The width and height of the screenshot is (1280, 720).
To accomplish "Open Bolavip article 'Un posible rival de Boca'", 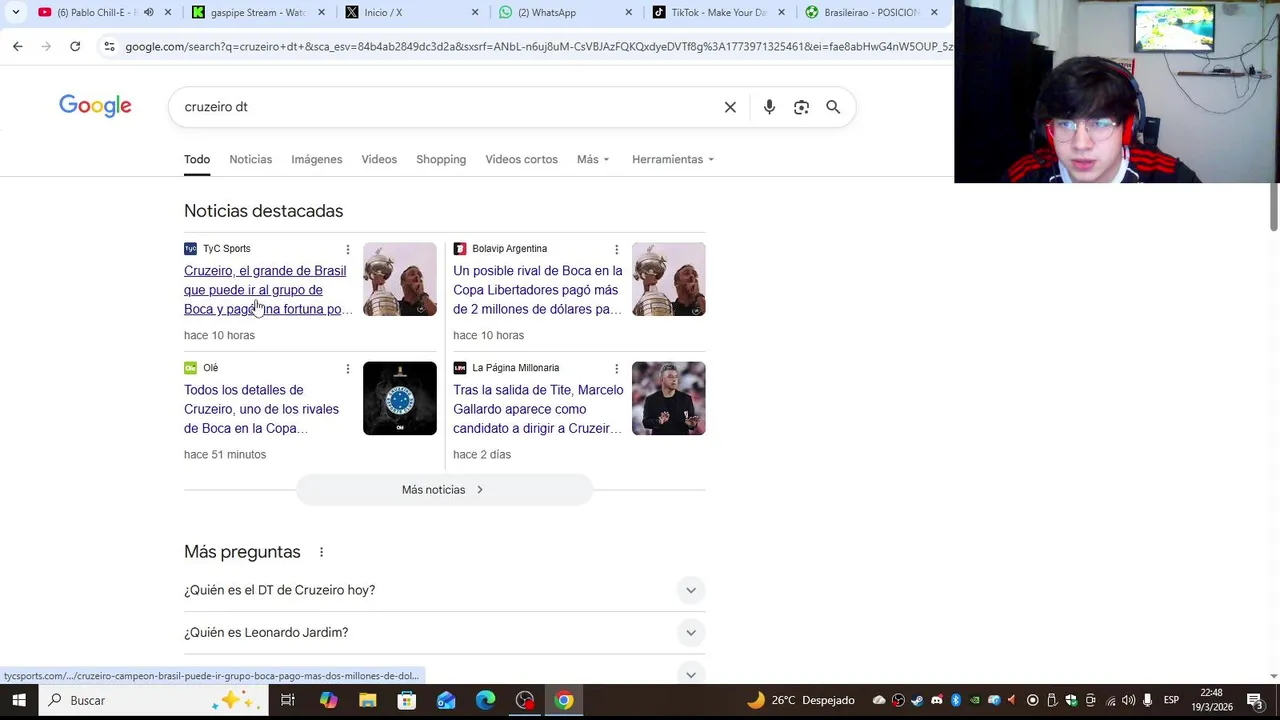I will [538, 290].
